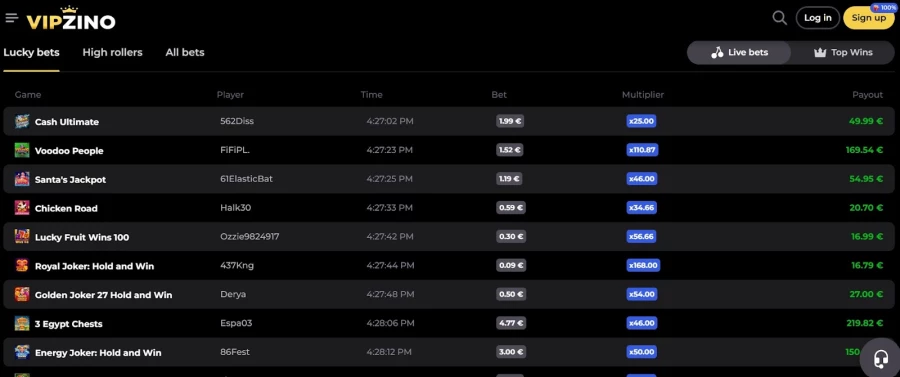Screen dimensions: 900x377
Task: Click the x50.00 multiplier badge
Action: [x=642, y=352]
